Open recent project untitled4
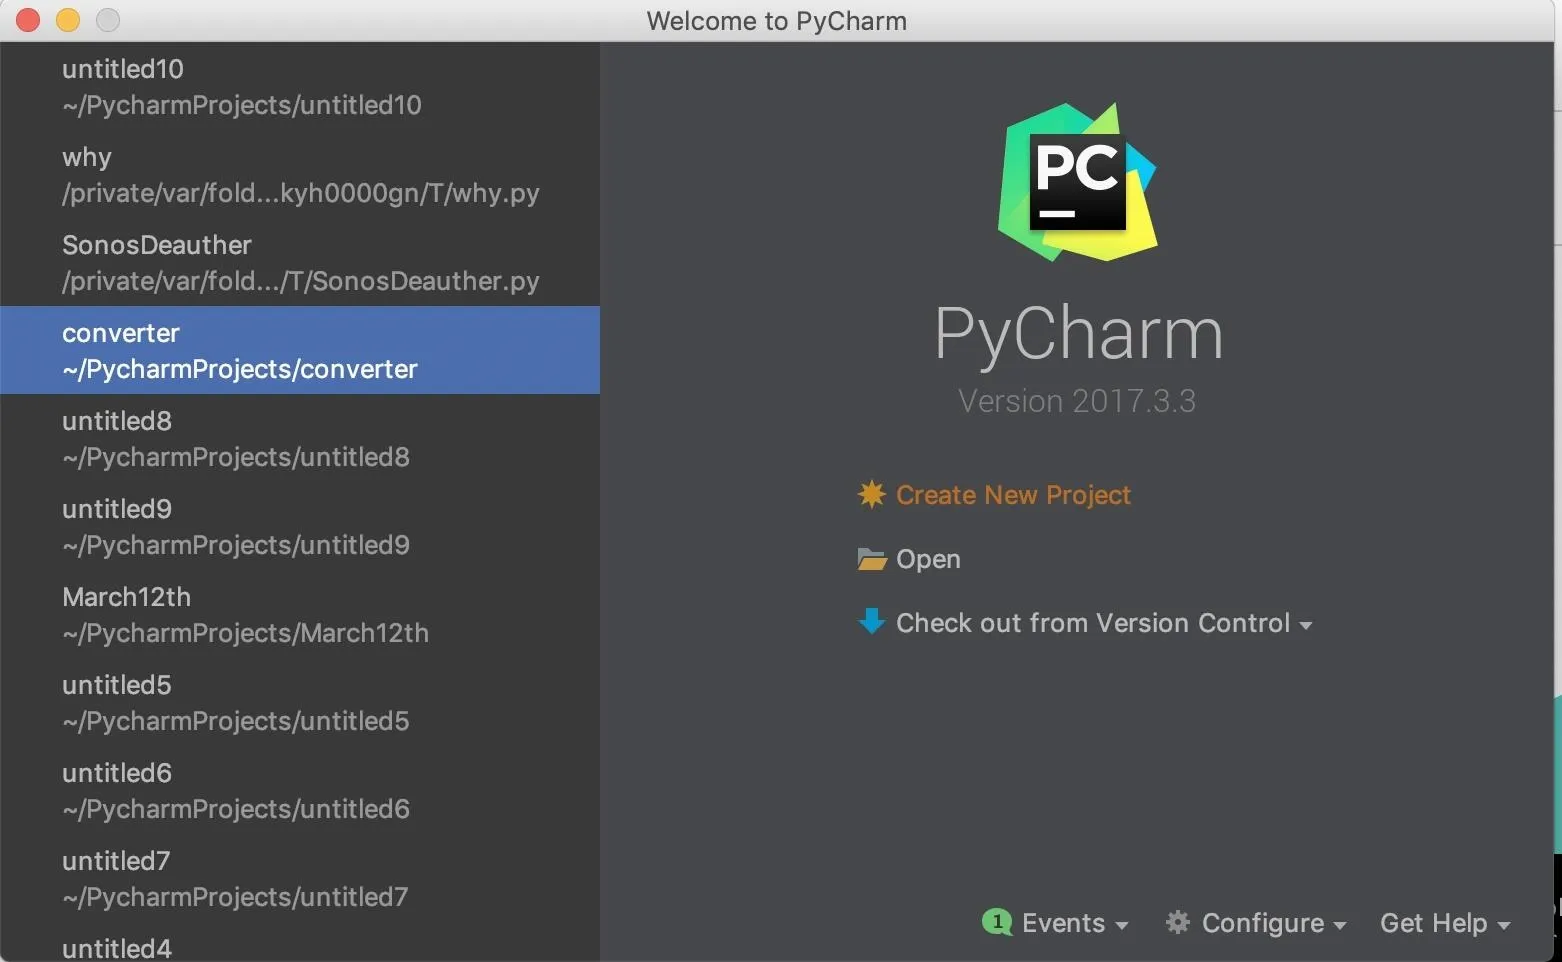The height and width of the screenshot is (962, 1562). 300,943
